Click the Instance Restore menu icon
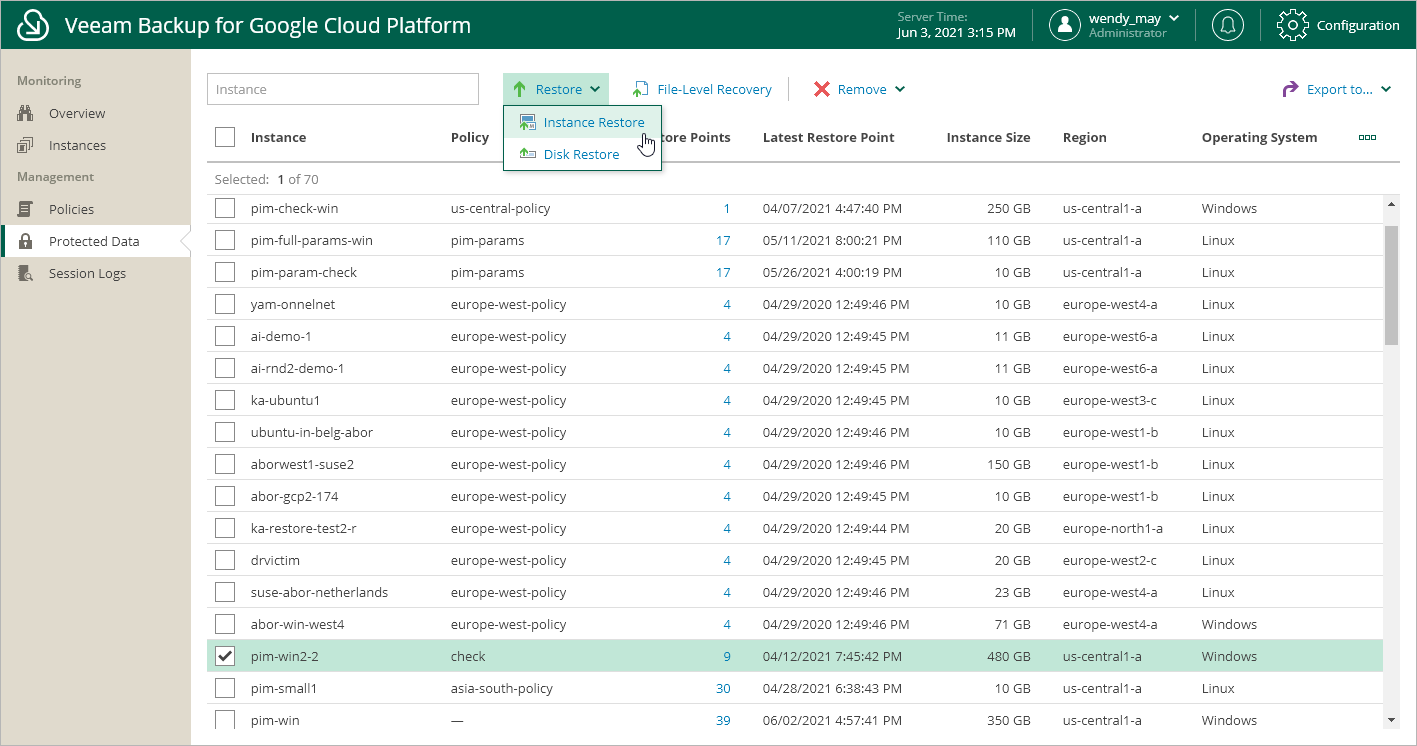Image resolution: width=1417 pixels, height=746 pixels. pos(527,122)
